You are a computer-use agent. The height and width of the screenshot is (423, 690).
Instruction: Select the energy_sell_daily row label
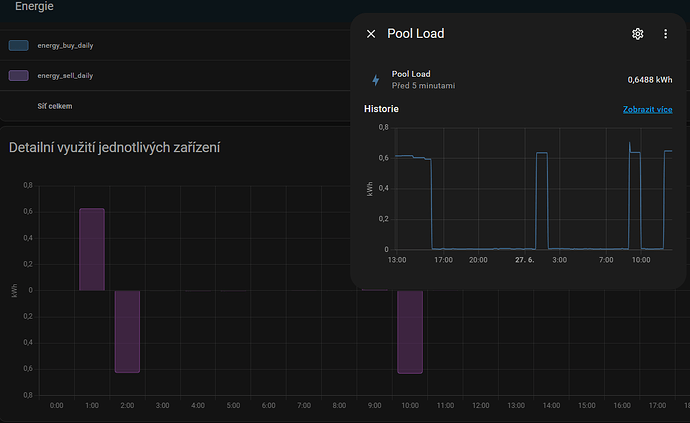pos(66,75)
